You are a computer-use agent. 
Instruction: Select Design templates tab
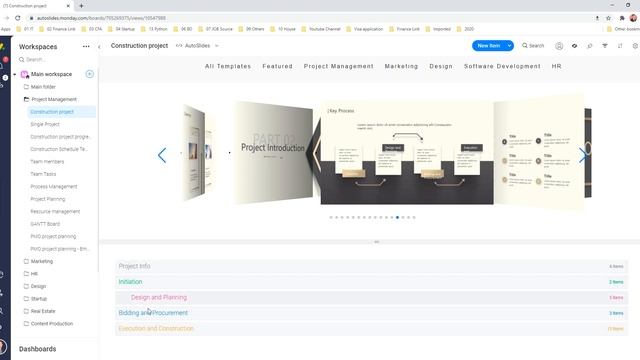pos(441,66)
